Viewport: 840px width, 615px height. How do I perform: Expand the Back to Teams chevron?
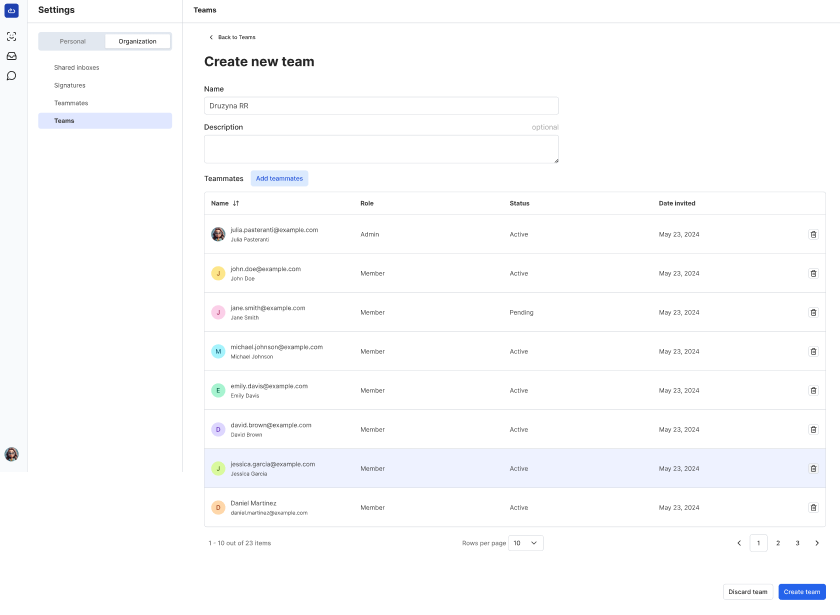tap(210, 36)
